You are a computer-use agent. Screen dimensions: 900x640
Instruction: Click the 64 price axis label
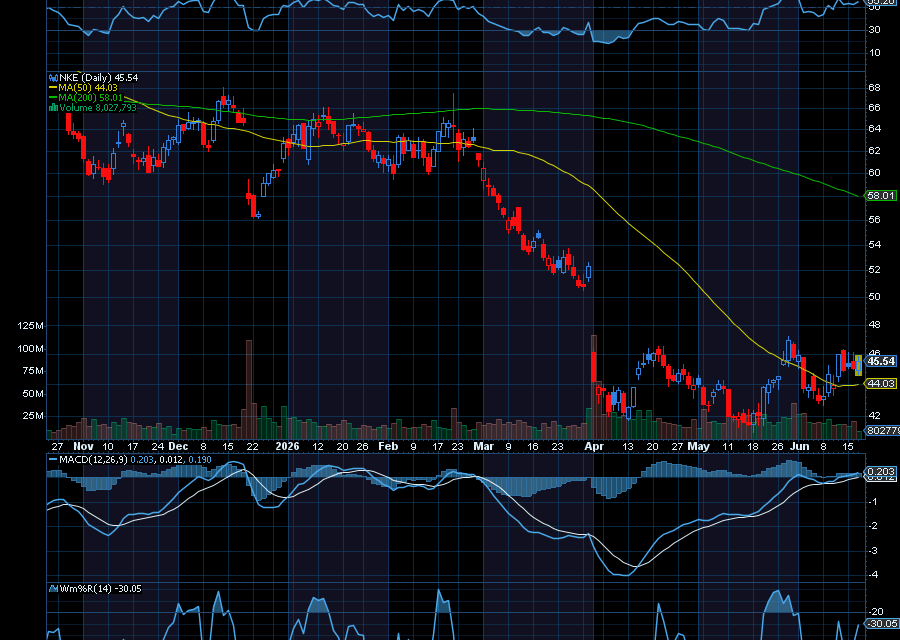874,129
